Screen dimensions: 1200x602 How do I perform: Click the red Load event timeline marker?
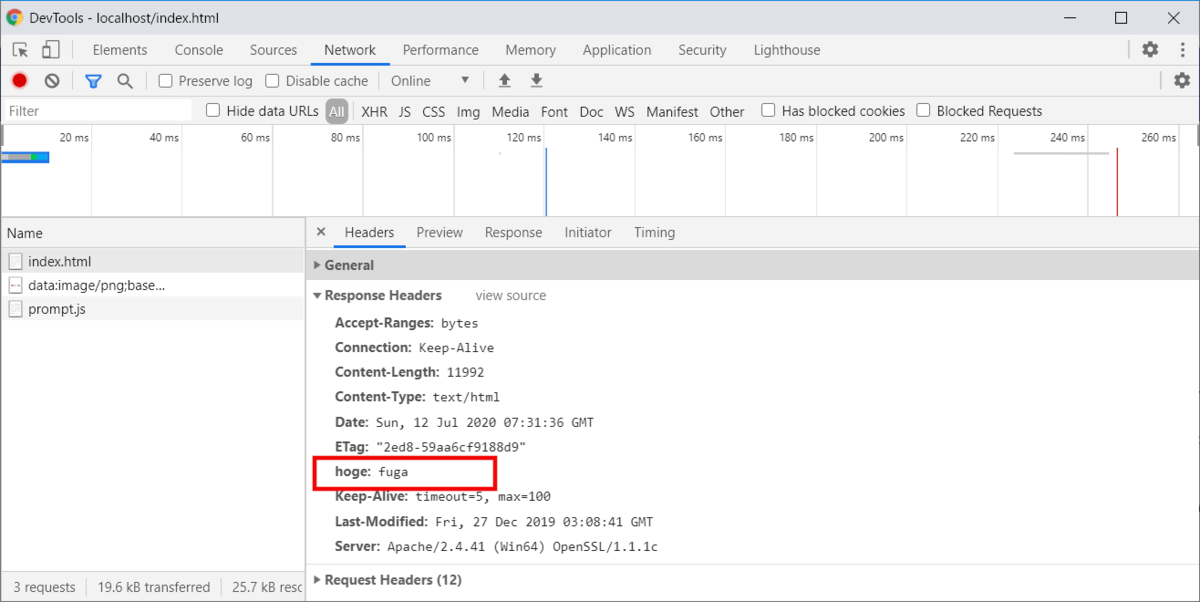tap(1117, 181)
